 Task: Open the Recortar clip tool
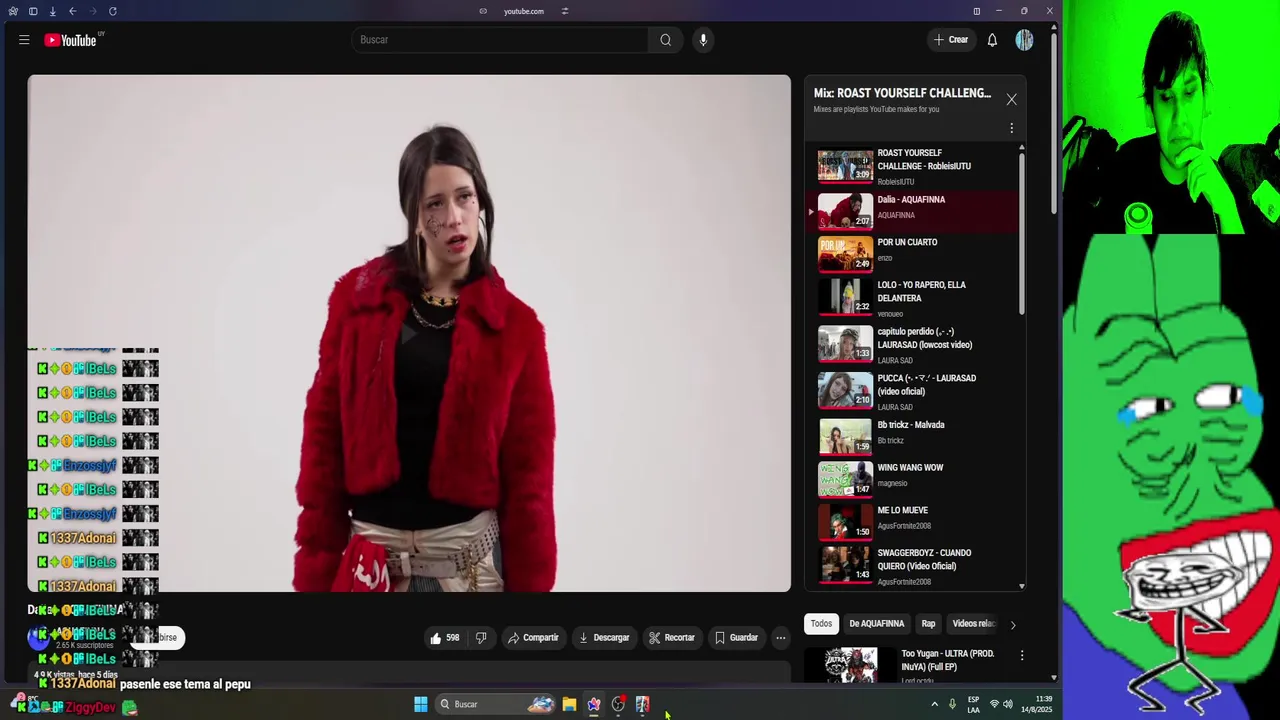[x=671, y=638]
